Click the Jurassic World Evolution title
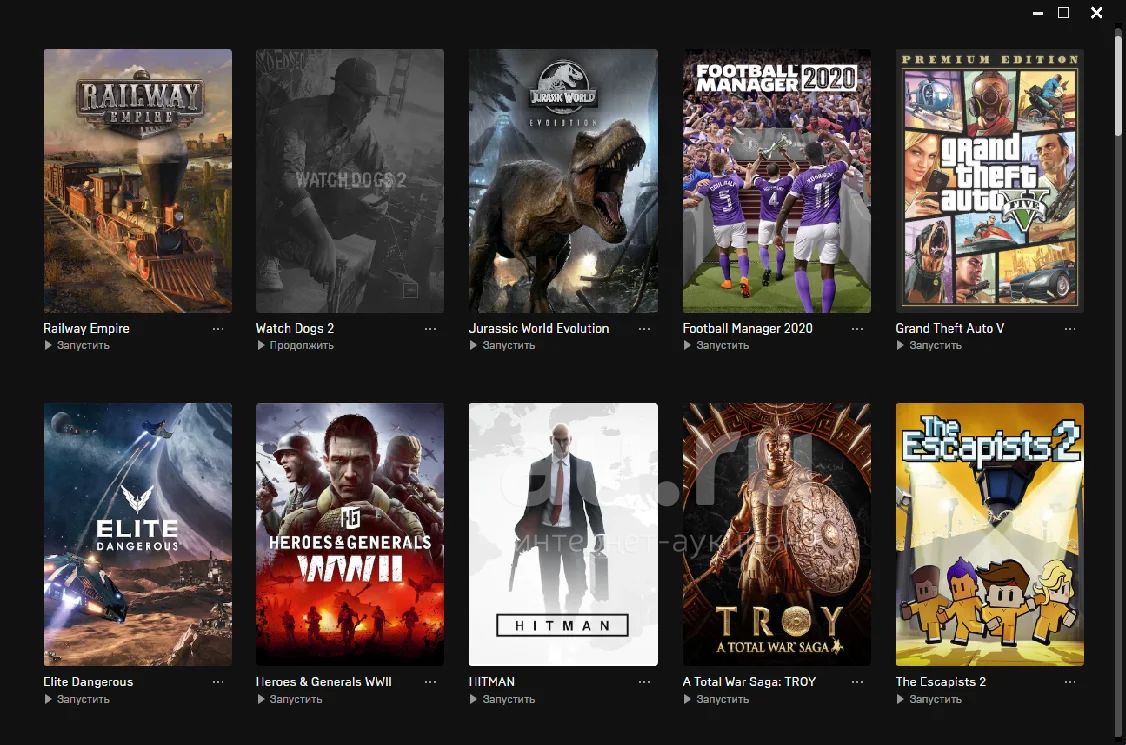 click(539, 328)
